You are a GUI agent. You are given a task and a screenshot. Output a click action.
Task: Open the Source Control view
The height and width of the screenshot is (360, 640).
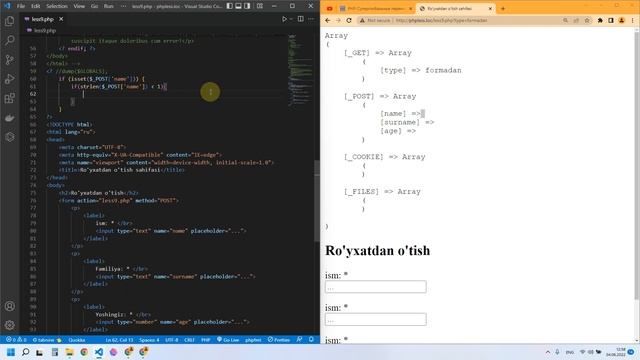[10, 60]
